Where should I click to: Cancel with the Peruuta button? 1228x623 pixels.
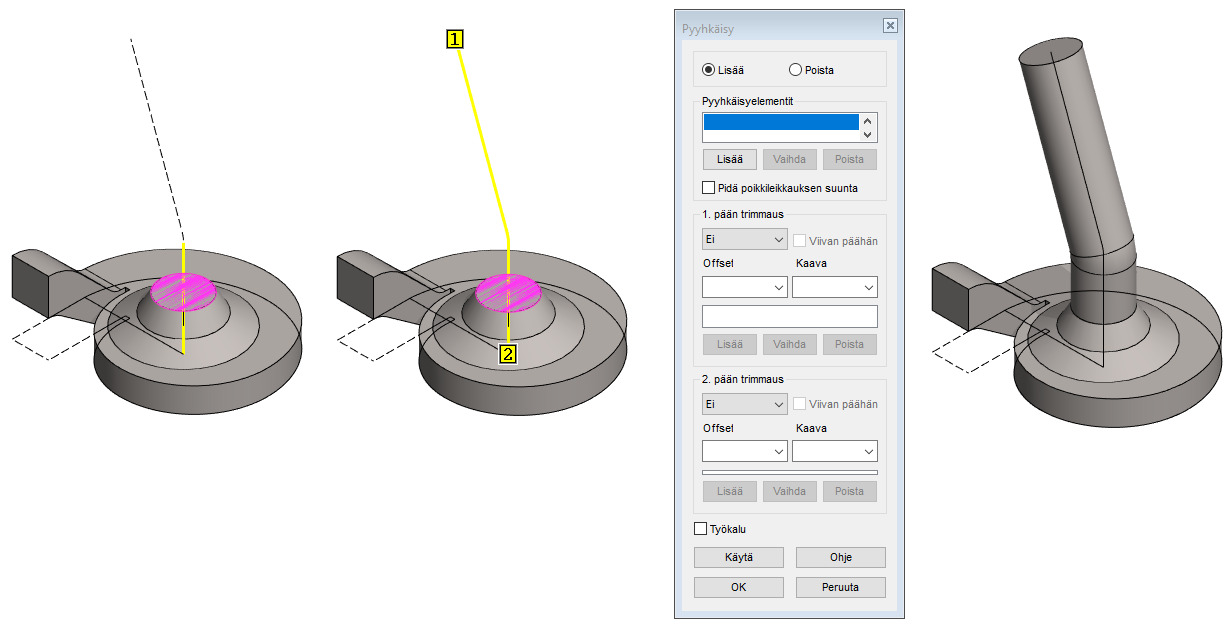(x=840, y=587)
